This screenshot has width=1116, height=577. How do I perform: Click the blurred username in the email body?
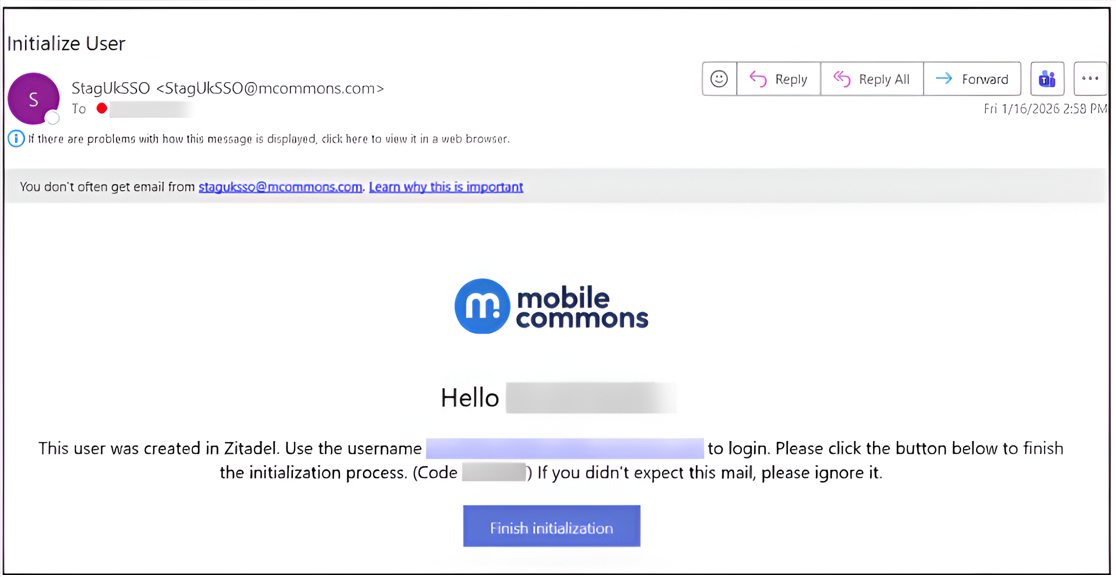565,448
